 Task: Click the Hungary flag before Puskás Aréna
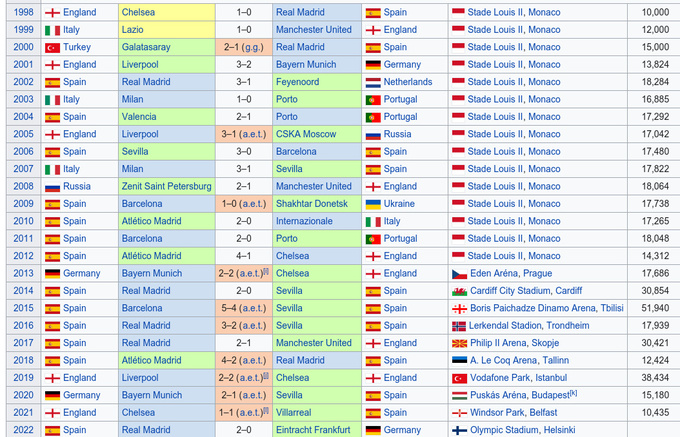pyautogui.click(x=459, y=395)
